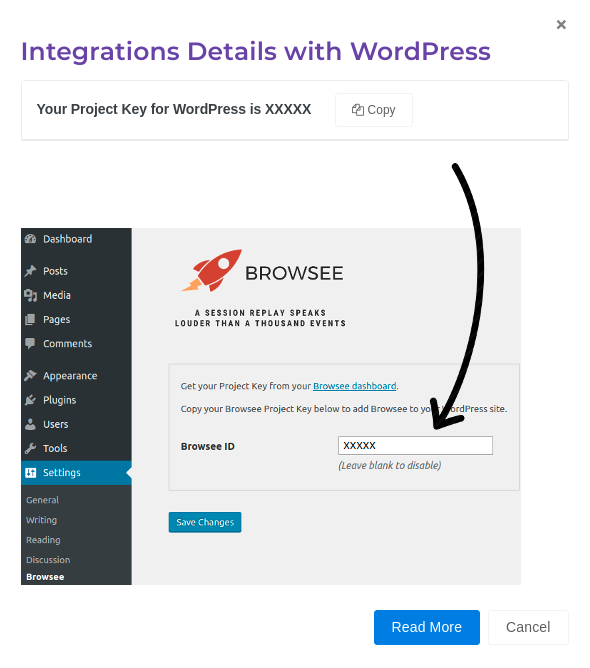
Task: Cancel the integrations dialog
Action: pos(528,627)
